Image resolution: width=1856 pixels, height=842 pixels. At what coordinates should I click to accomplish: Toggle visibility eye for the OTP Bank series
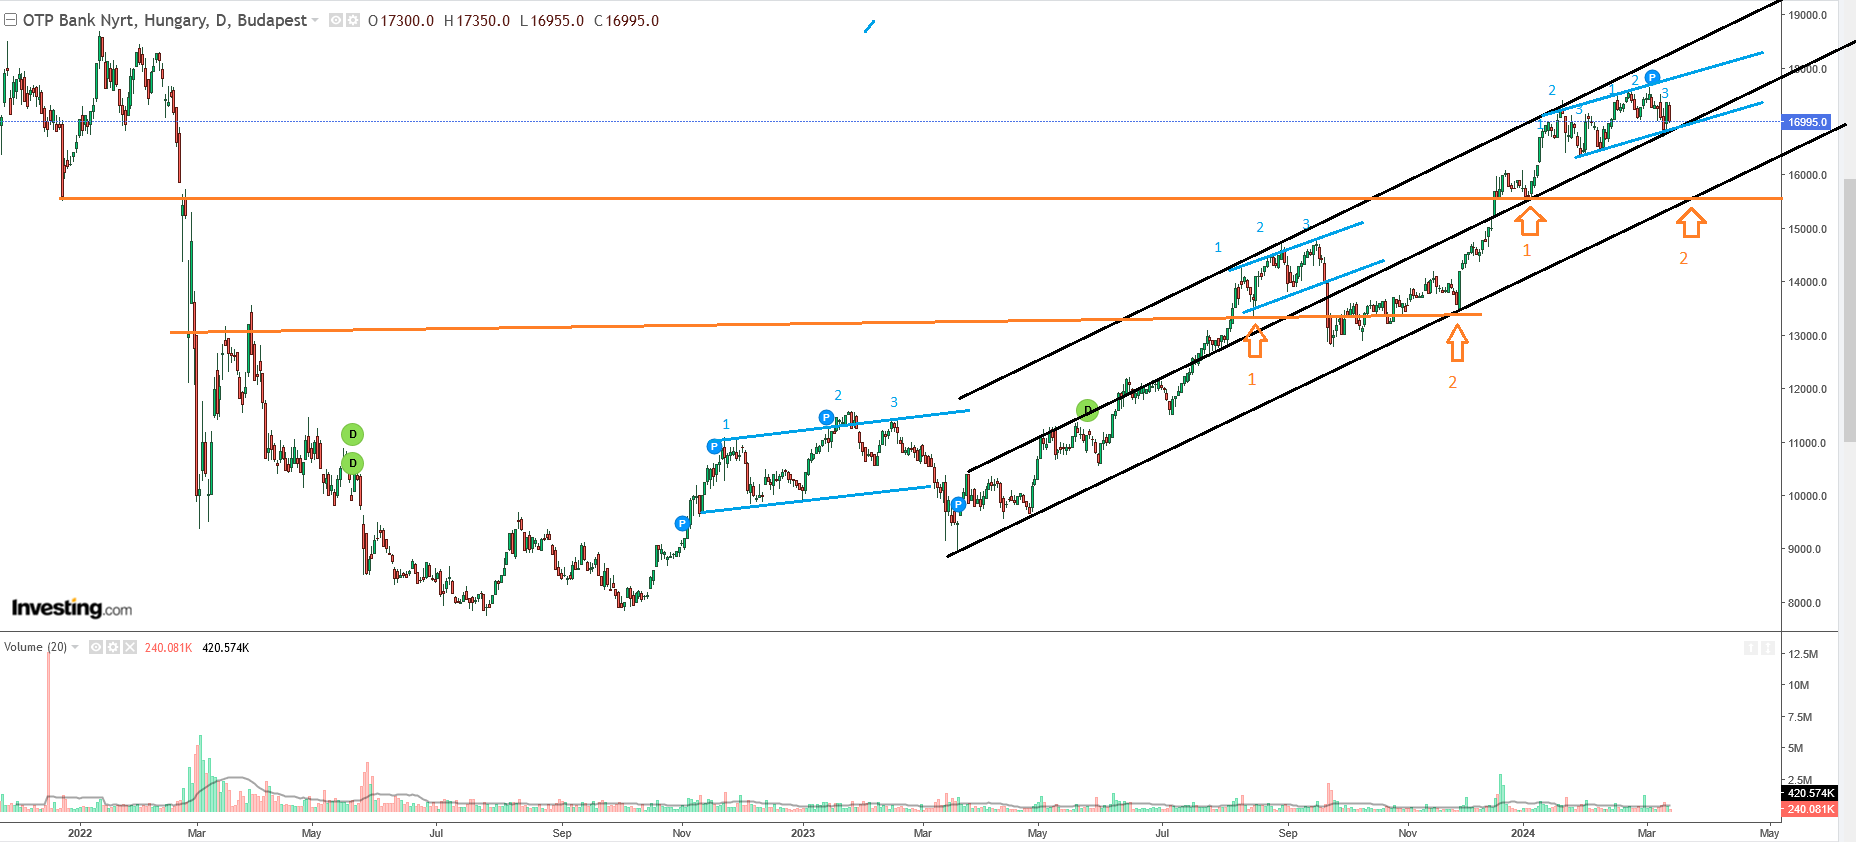[x=336, y=20]
